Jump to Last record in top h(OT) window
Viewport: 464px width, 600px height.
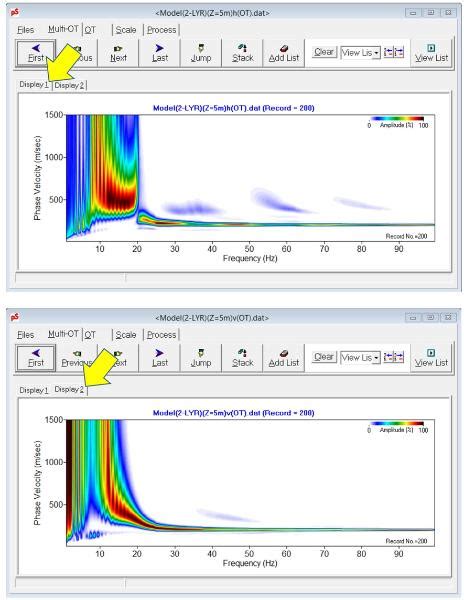tap(160, 53)
